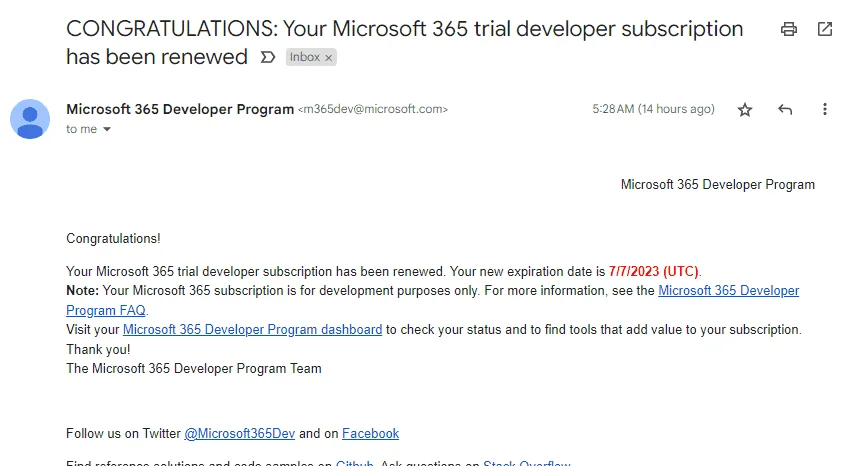This screenshot has height=466, width=850.
Task: Reply using the arrow icon
Action: [x=785, y=109]
